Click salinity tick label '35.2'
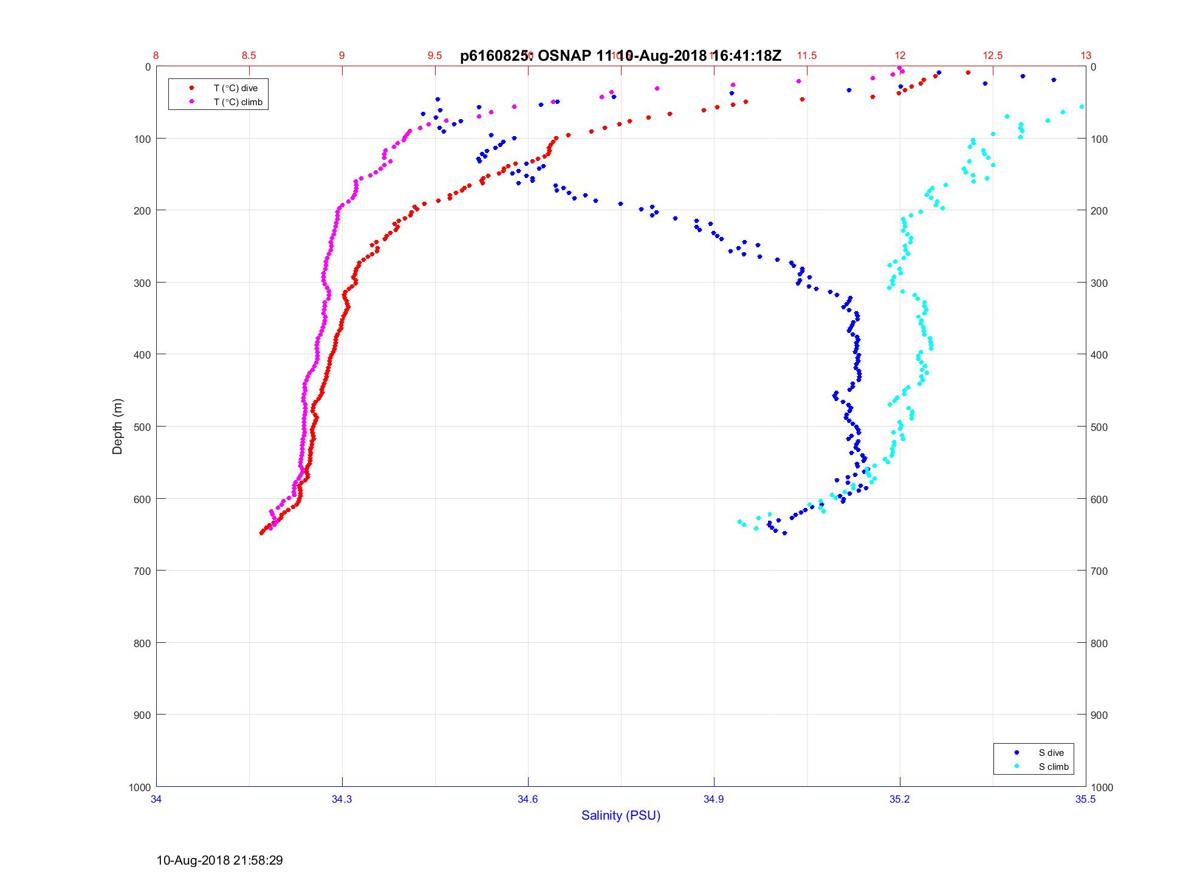Image resolution: width=1200 pixels, height=885 pixels. [900, 799]
